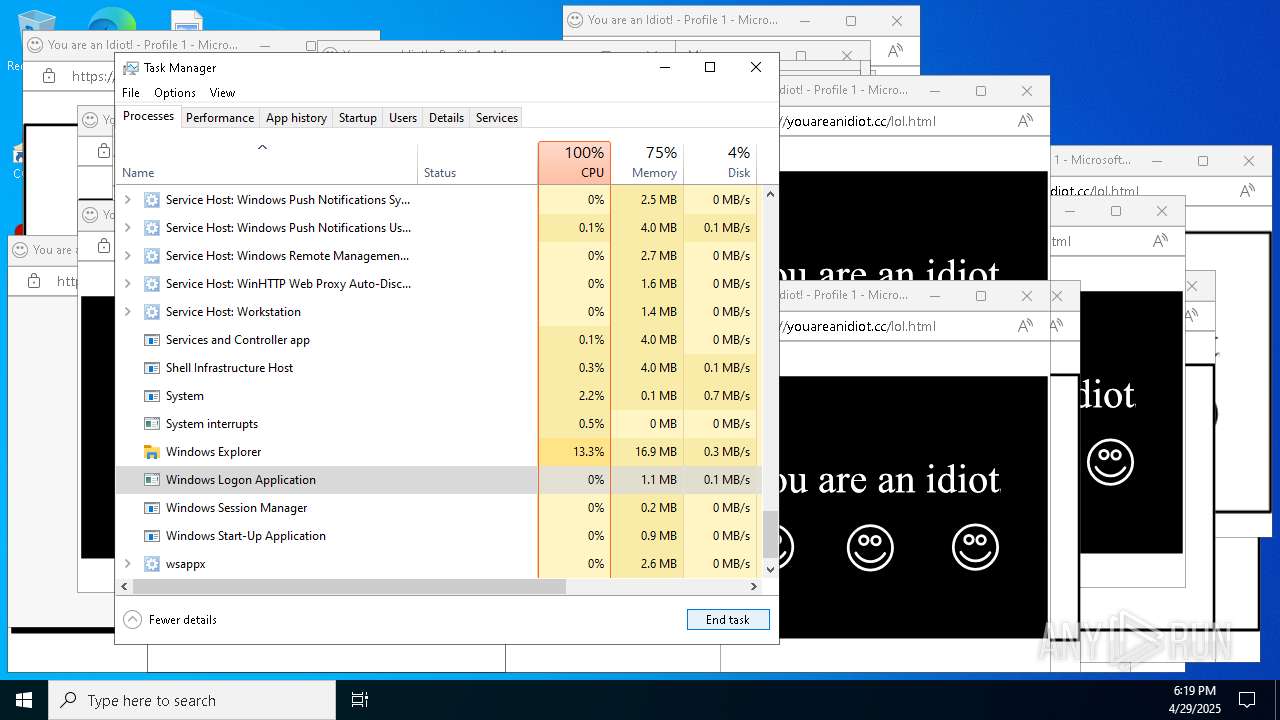Click the vertical scrollbar thumb in process list

(x=770, y=534)
